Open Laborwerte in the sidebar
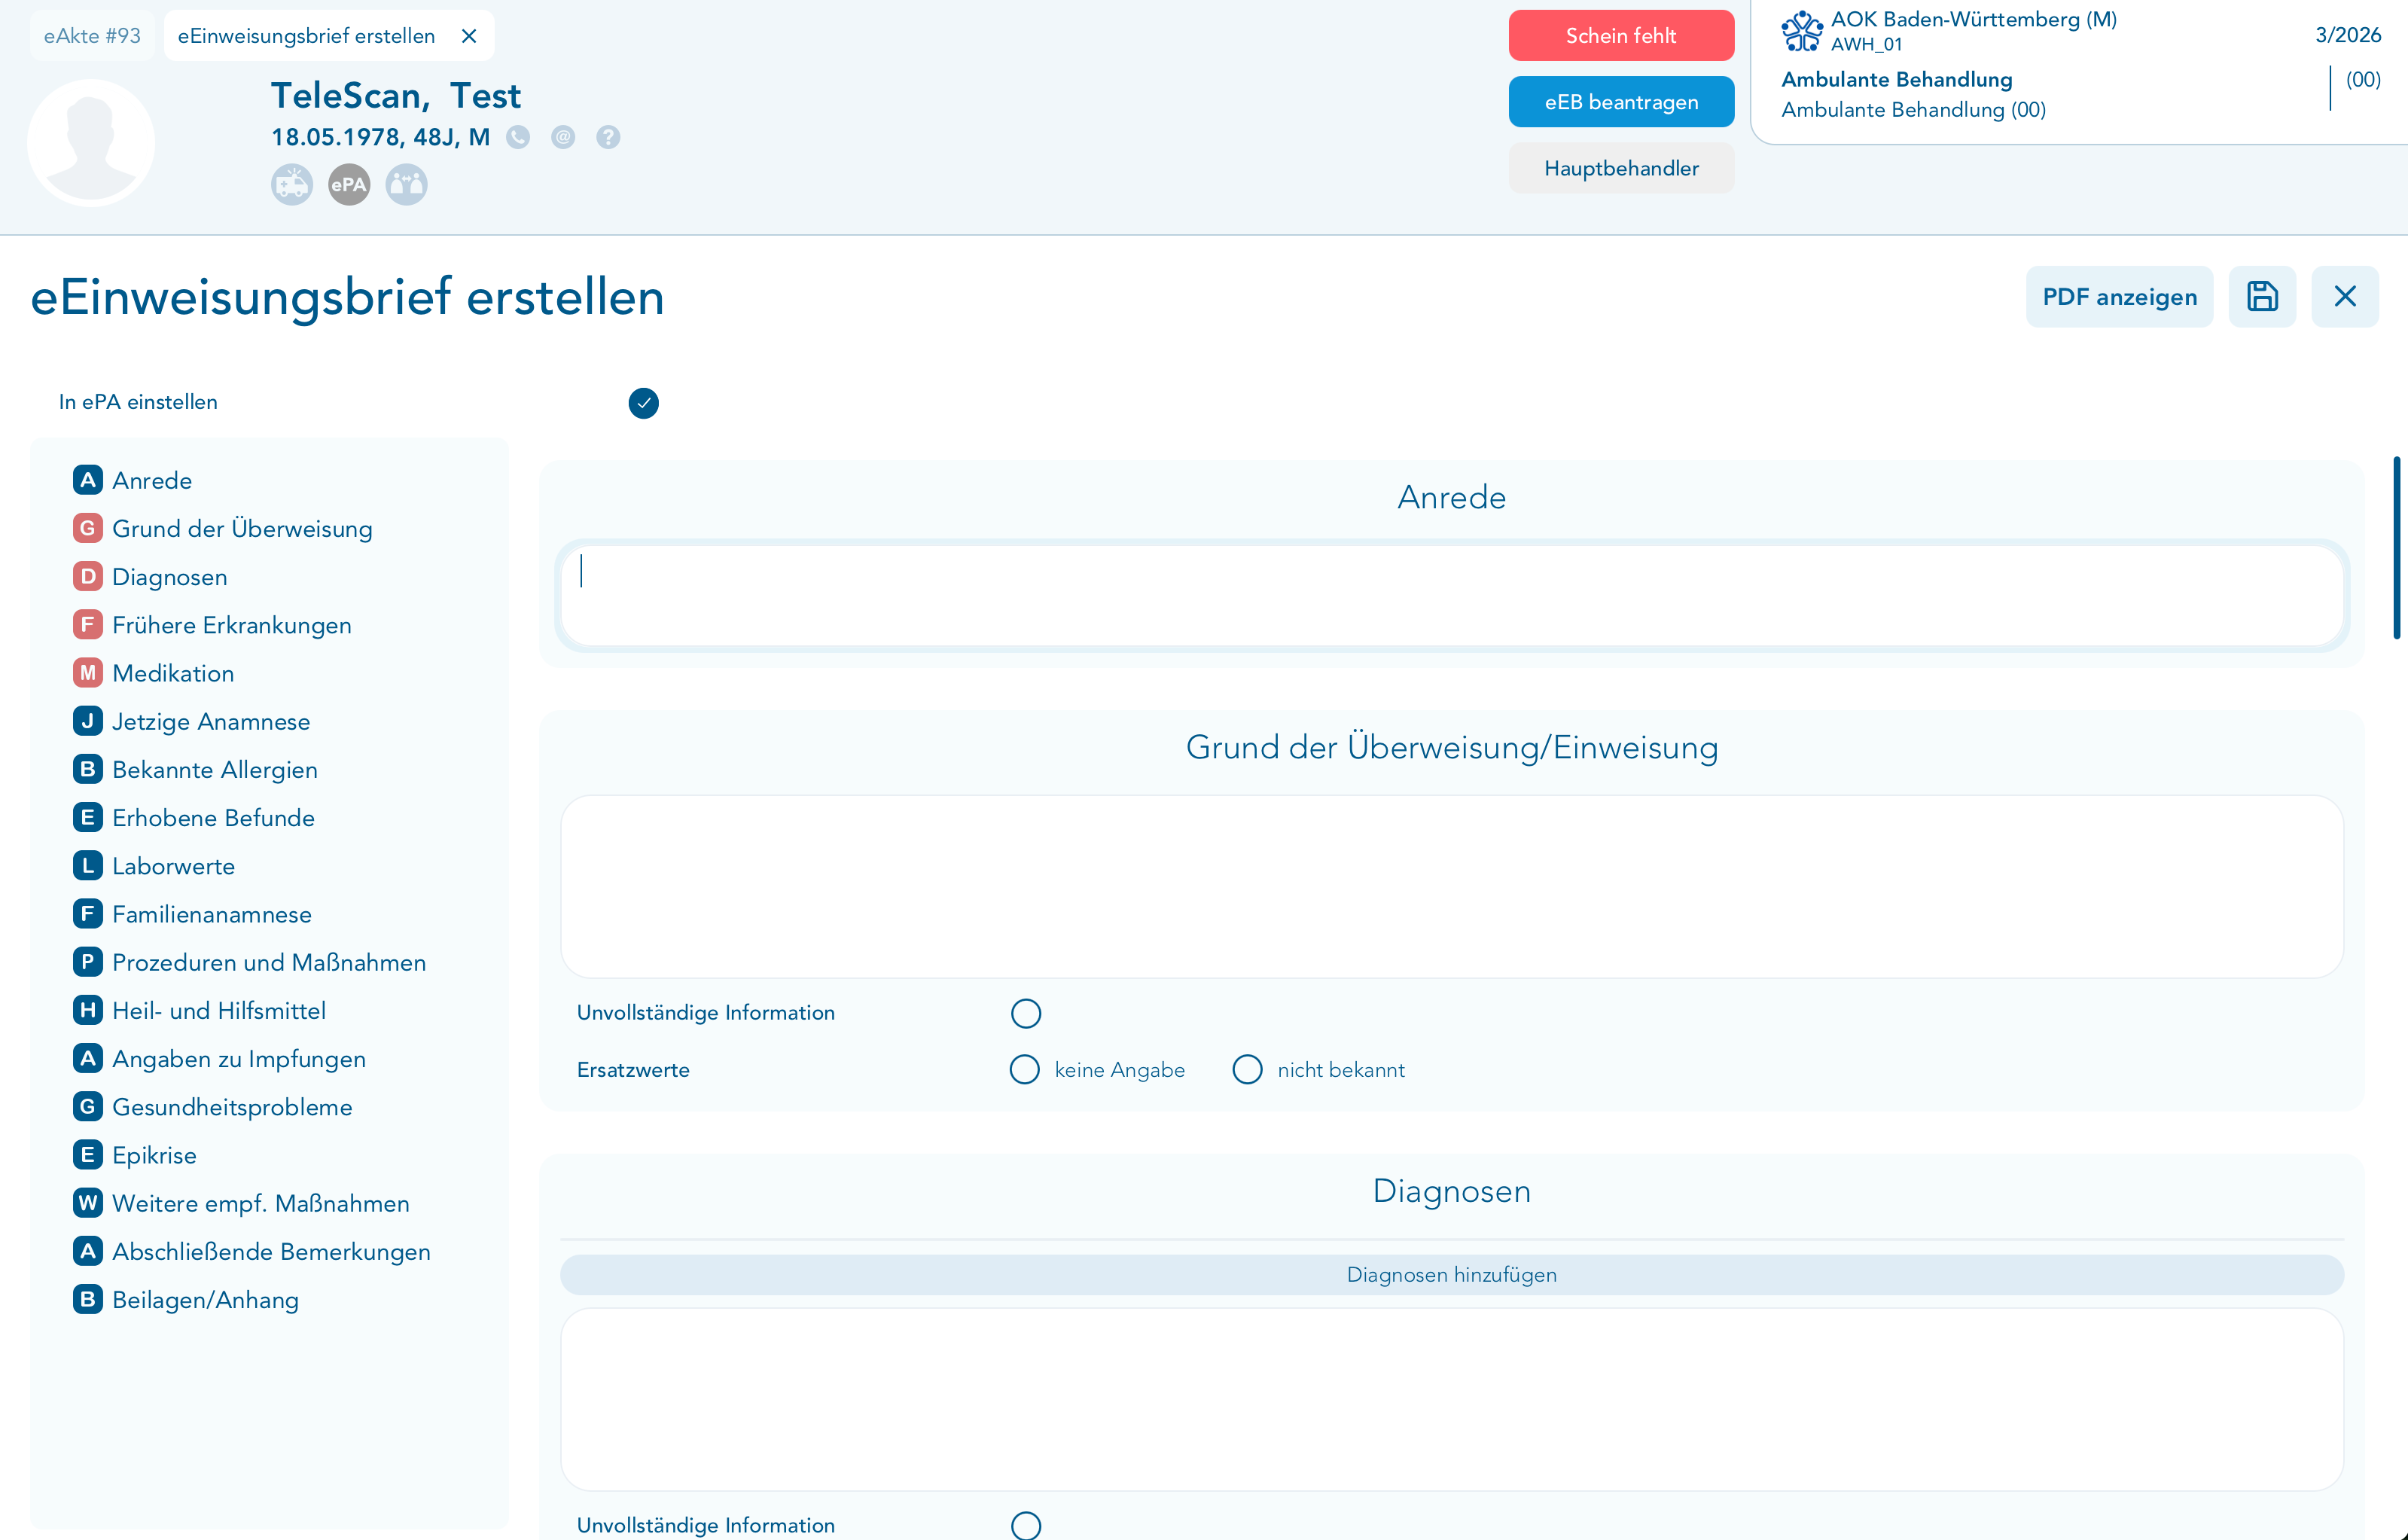2408x1540 pixels. (154, 866)
